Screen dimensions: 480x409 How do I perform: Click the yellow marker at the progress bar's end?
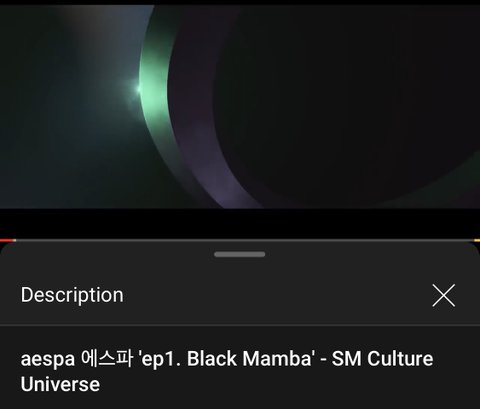(x=477, y=240)
